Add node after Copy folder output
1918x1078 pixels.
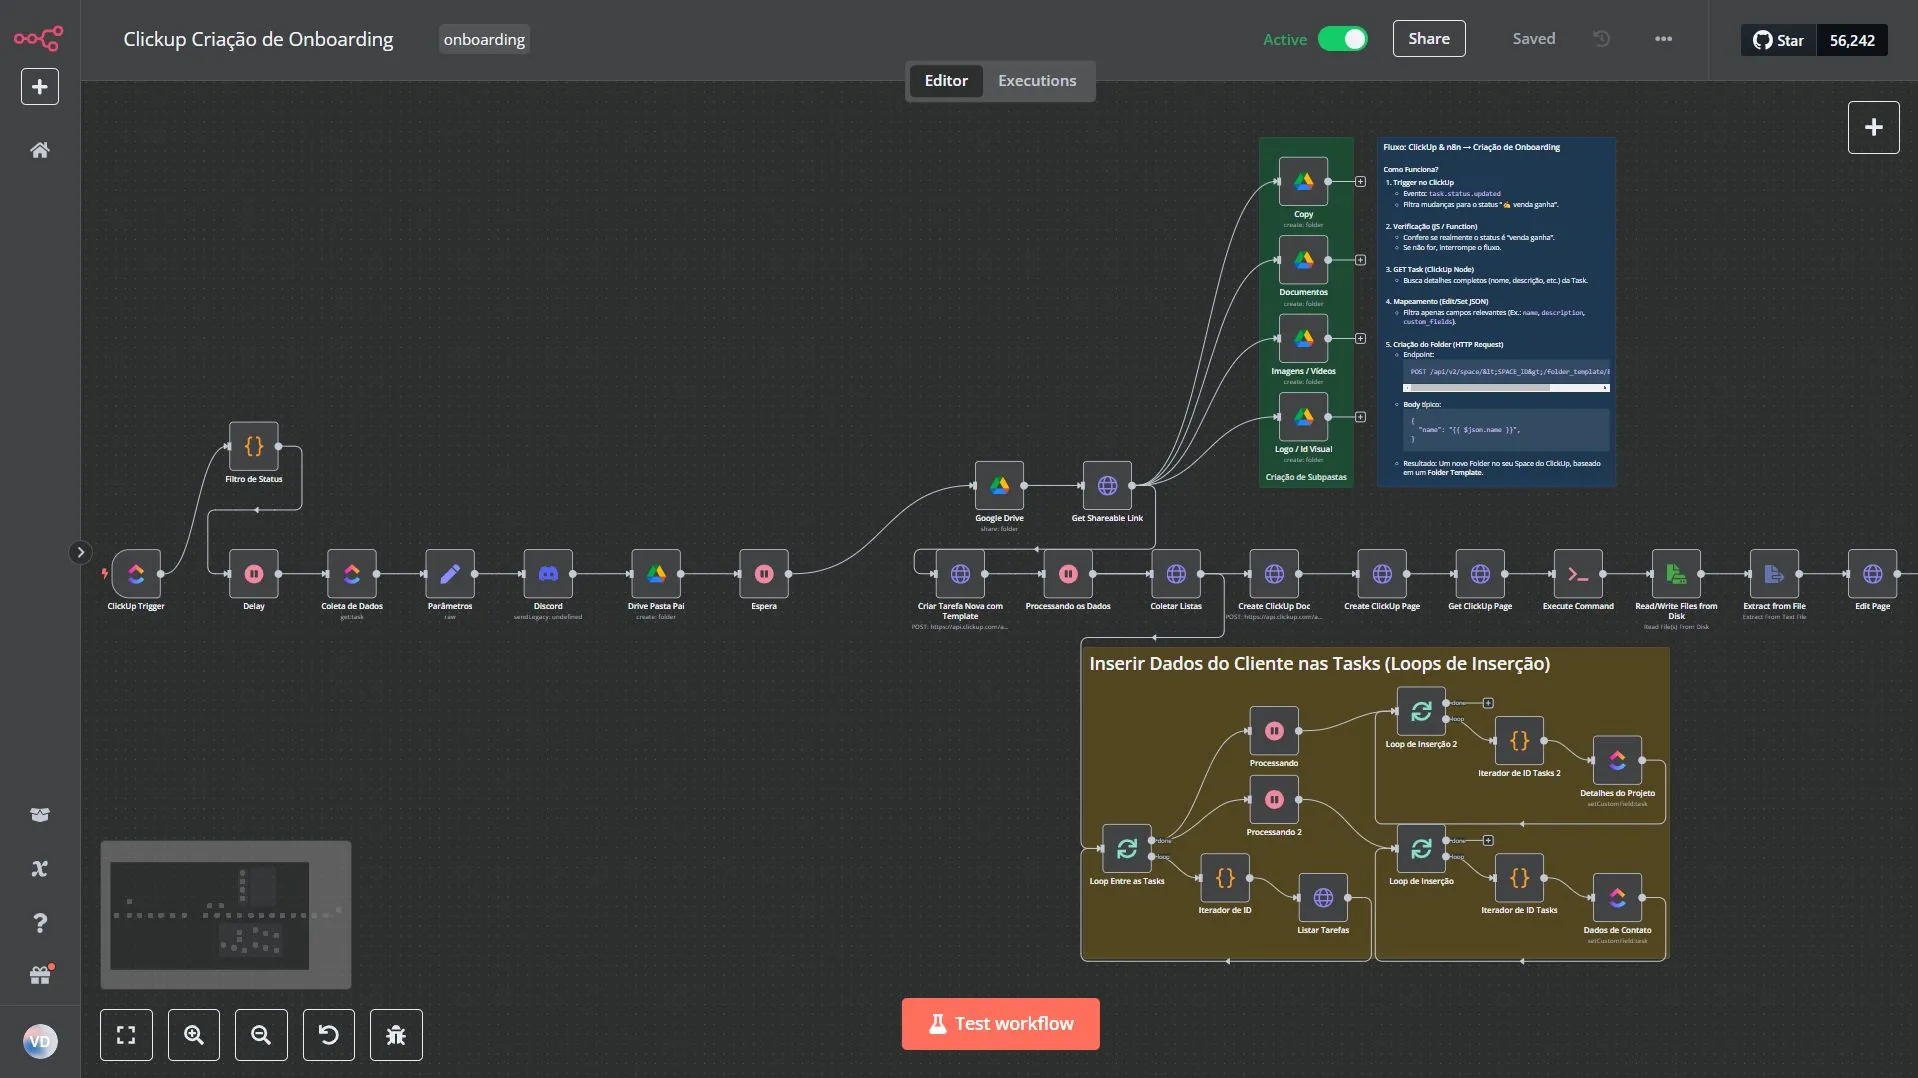tap(1360, 182)
